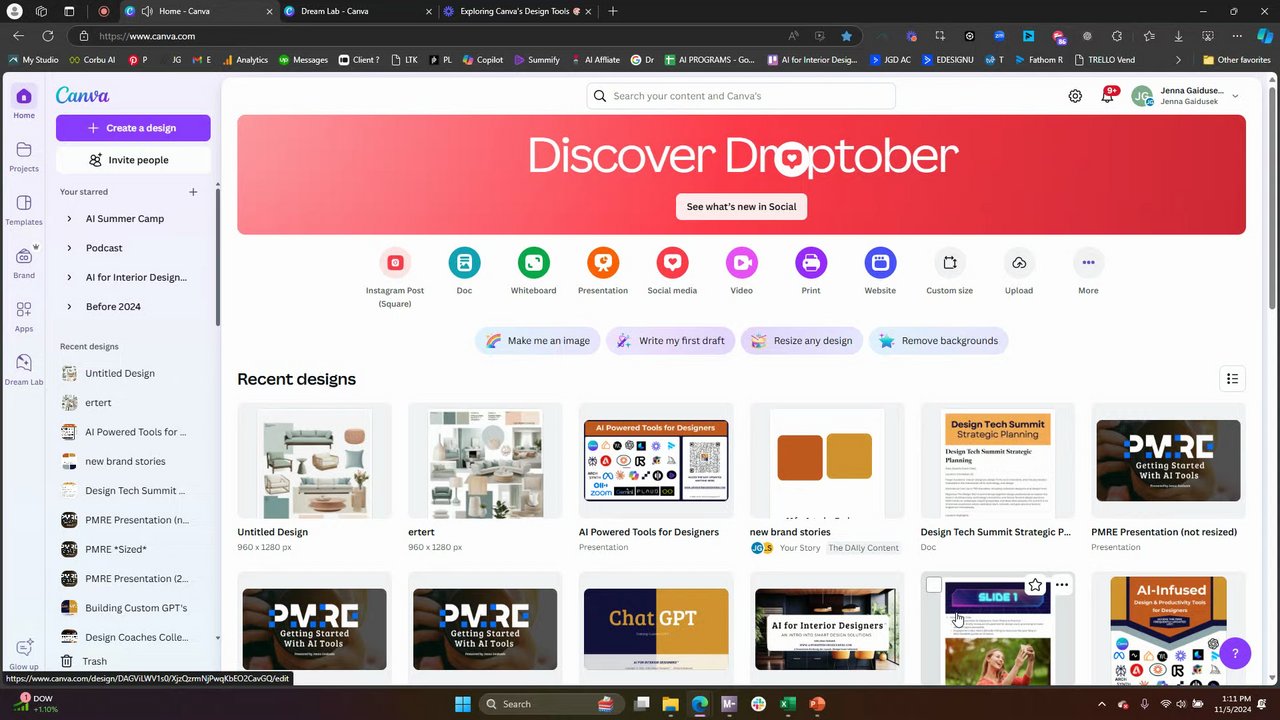Add a starred item with plus icon
Screen dimensions: 1280x720
coord(193,192)
